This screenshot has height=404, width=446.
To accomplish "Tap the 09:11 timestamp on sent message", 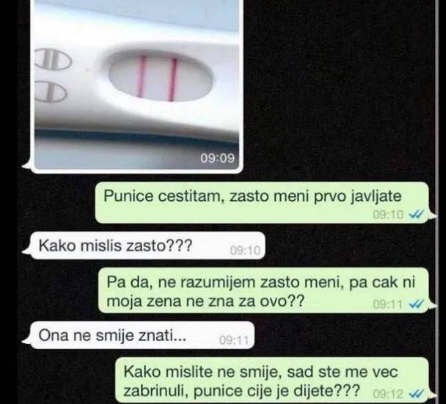I will point(388,304).
